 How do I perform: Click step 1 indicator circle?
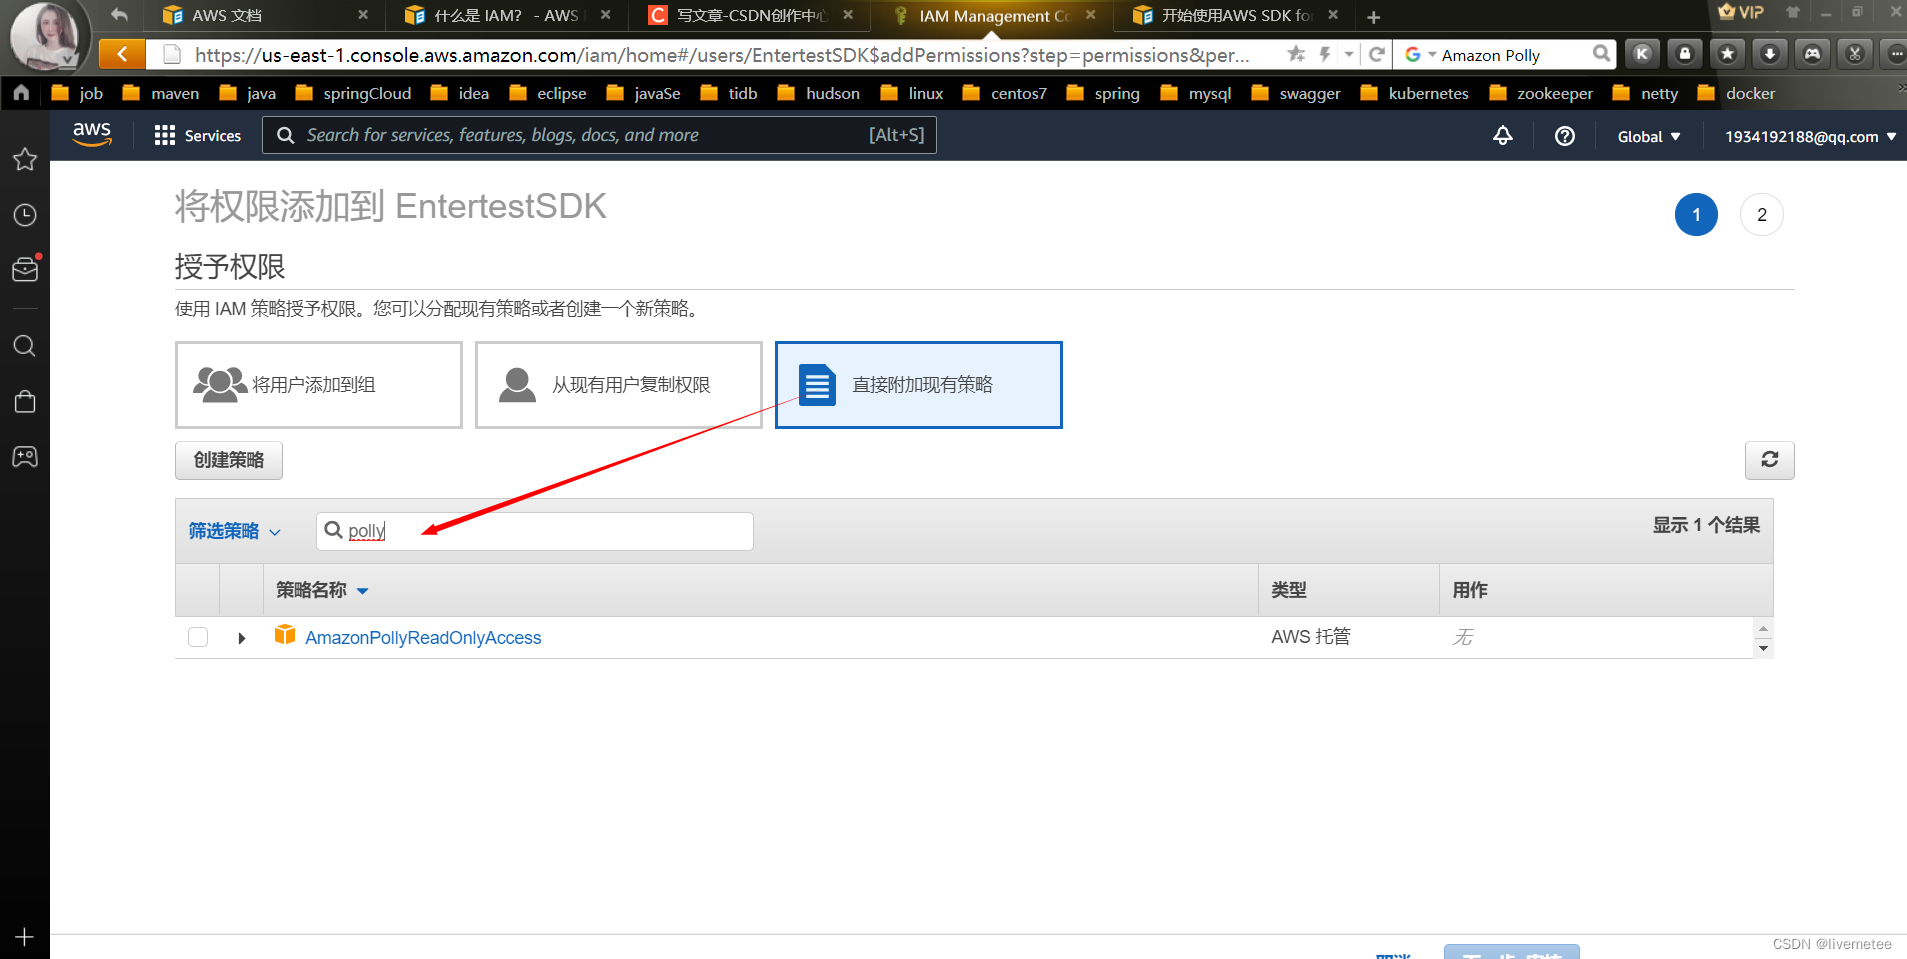(x=1697, y=215)
